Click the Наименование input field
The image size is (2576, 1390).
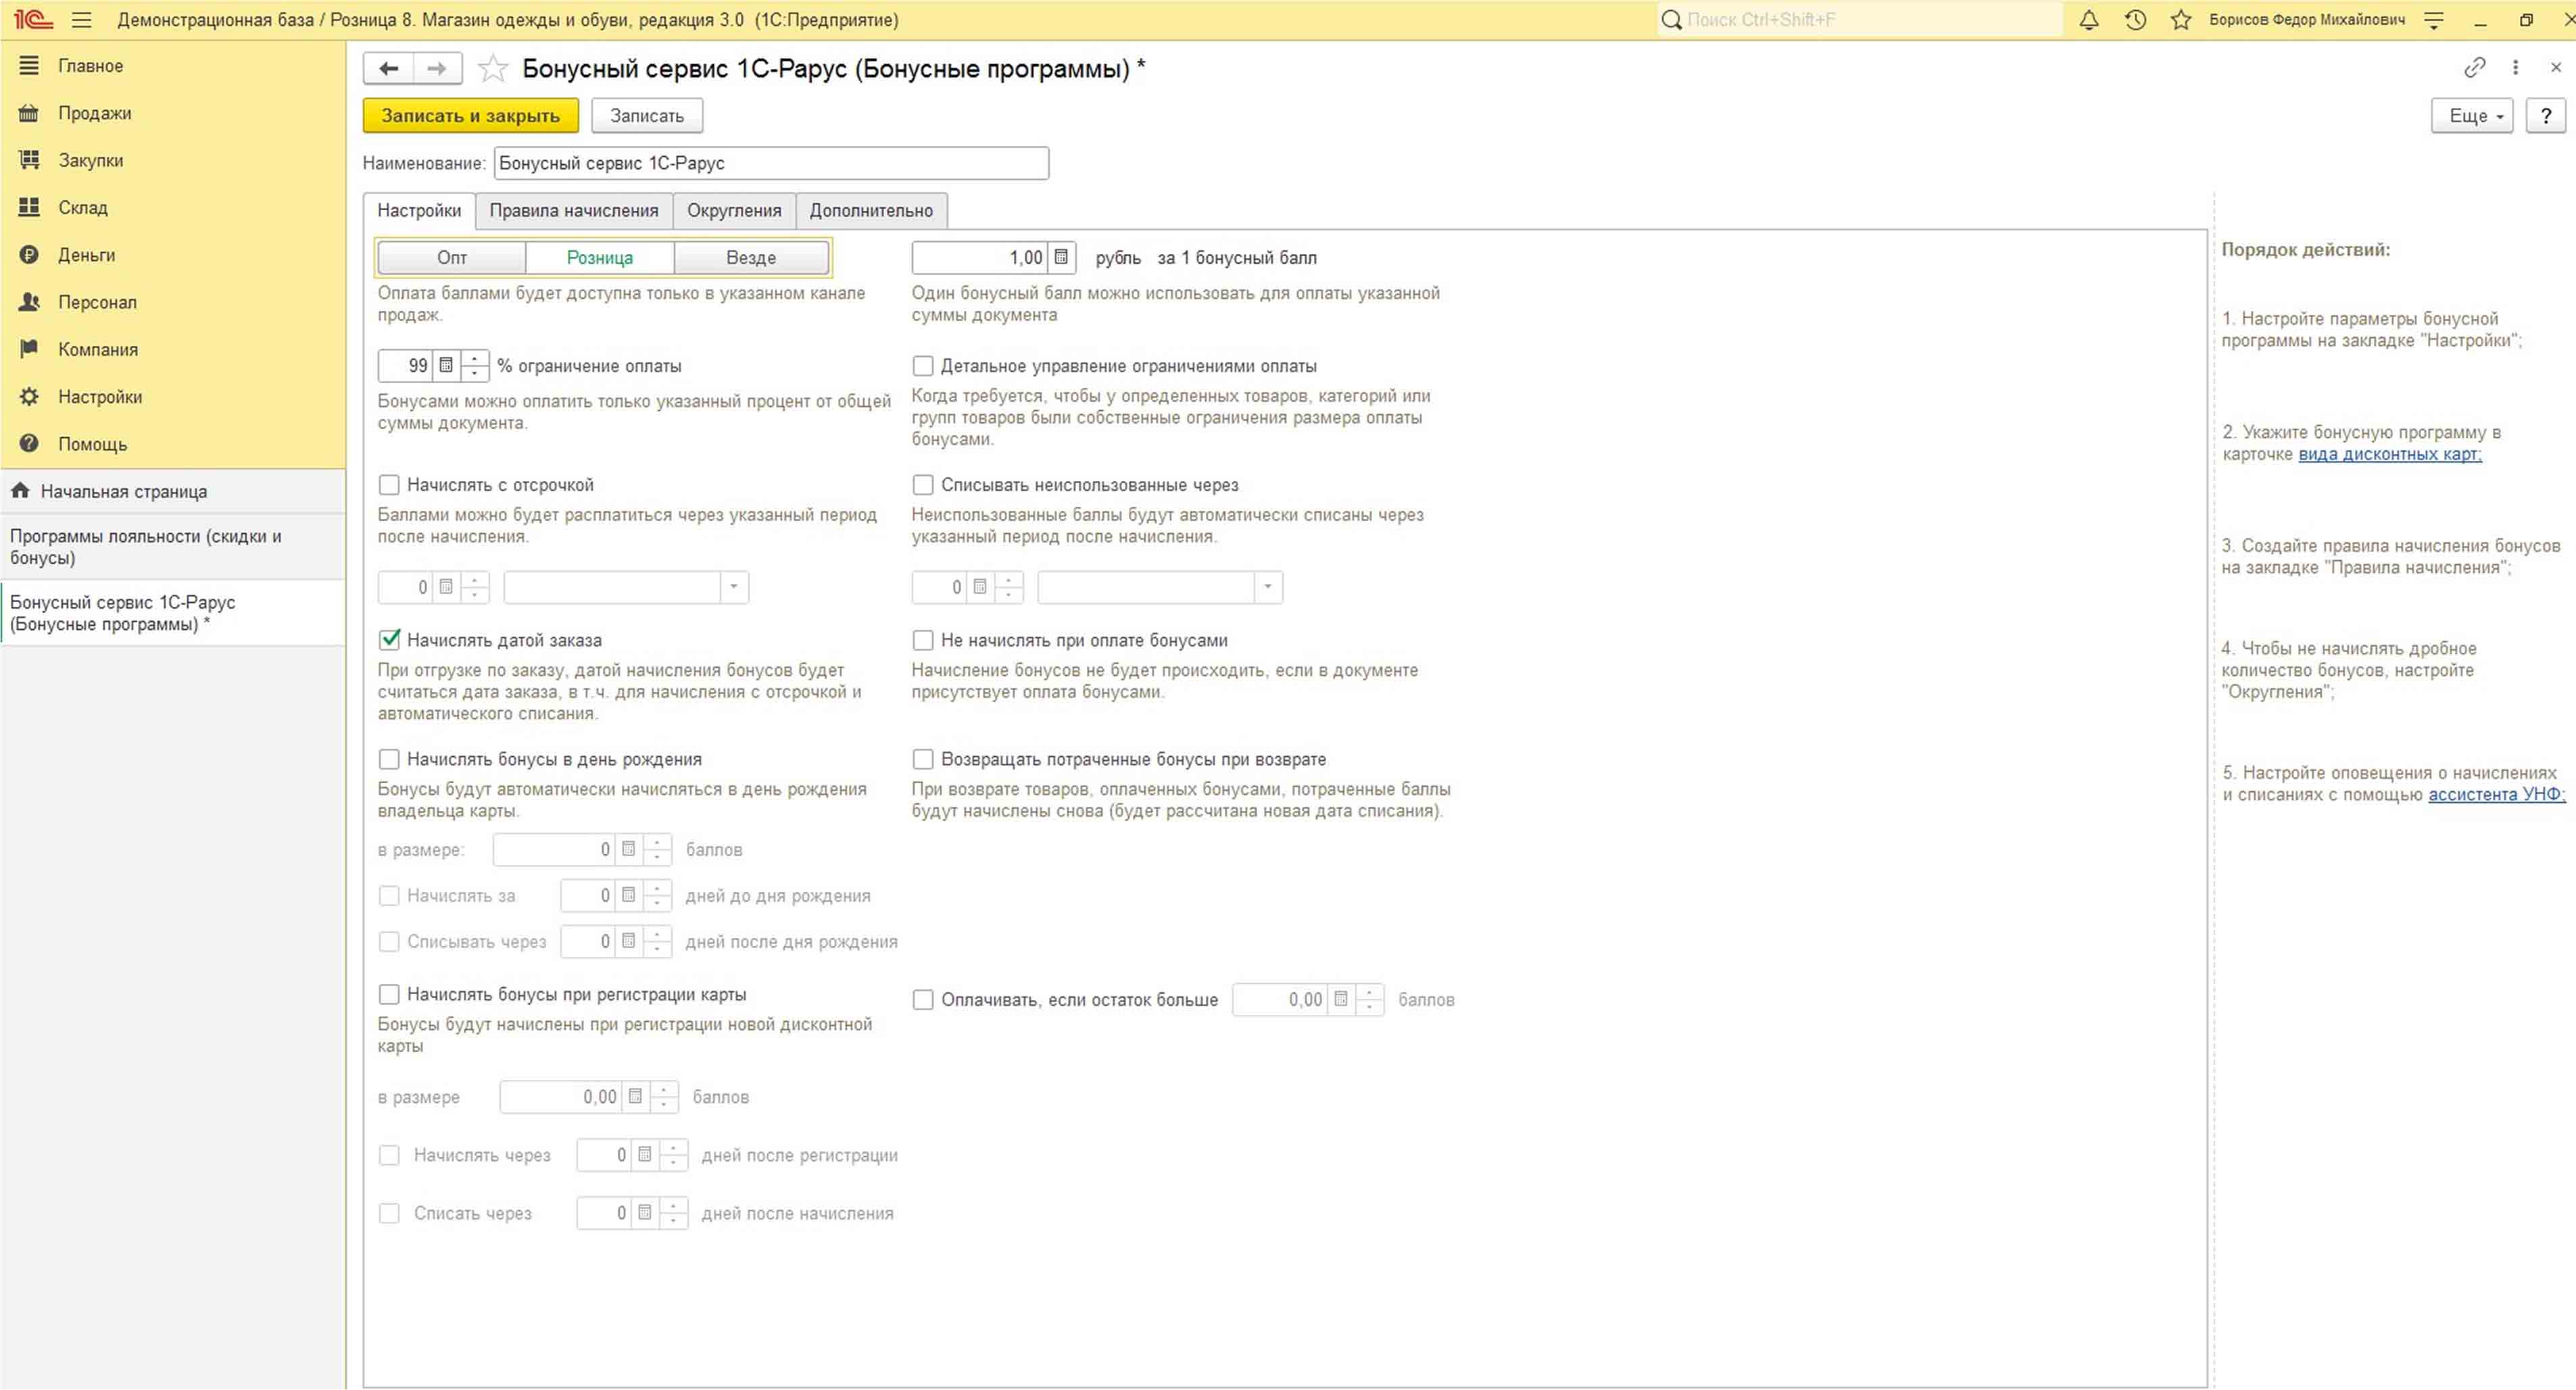click(771, 163)
